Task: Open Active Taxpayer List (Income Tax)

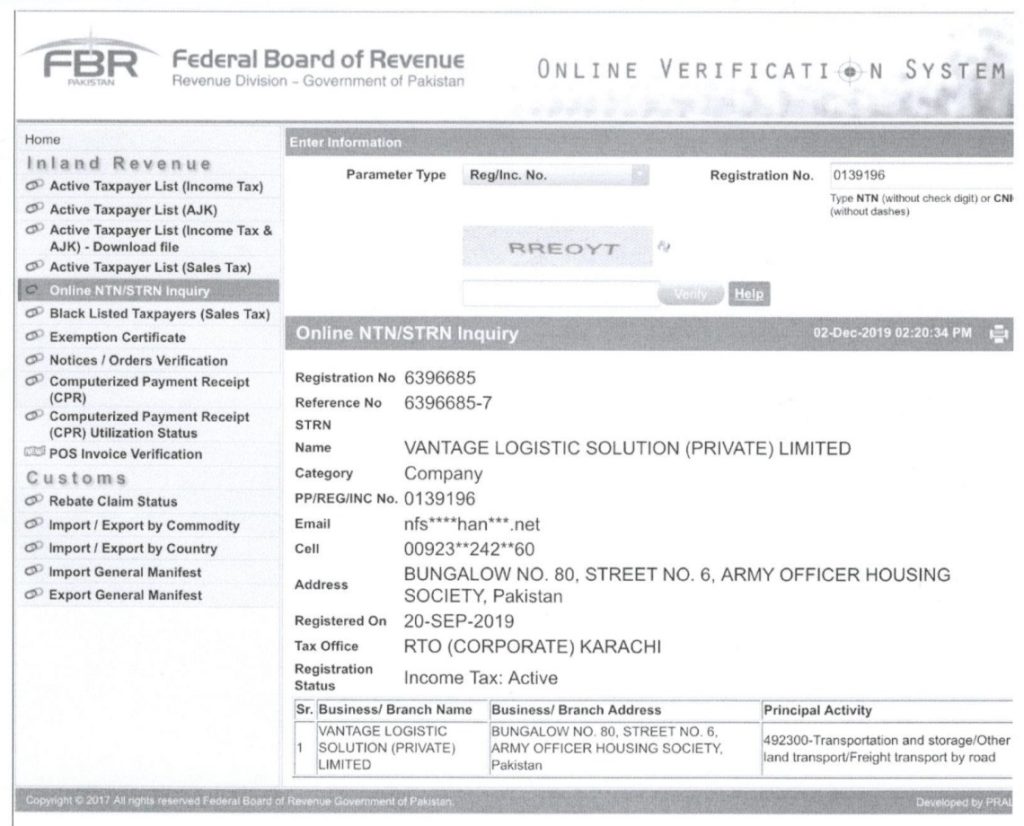Action: click(156, 186)
